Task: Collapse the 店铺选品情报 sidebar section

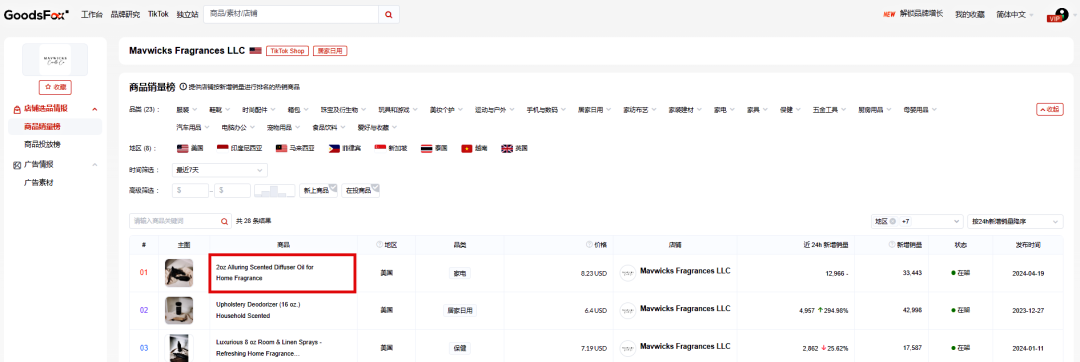Action: click(x=94, y=109)
